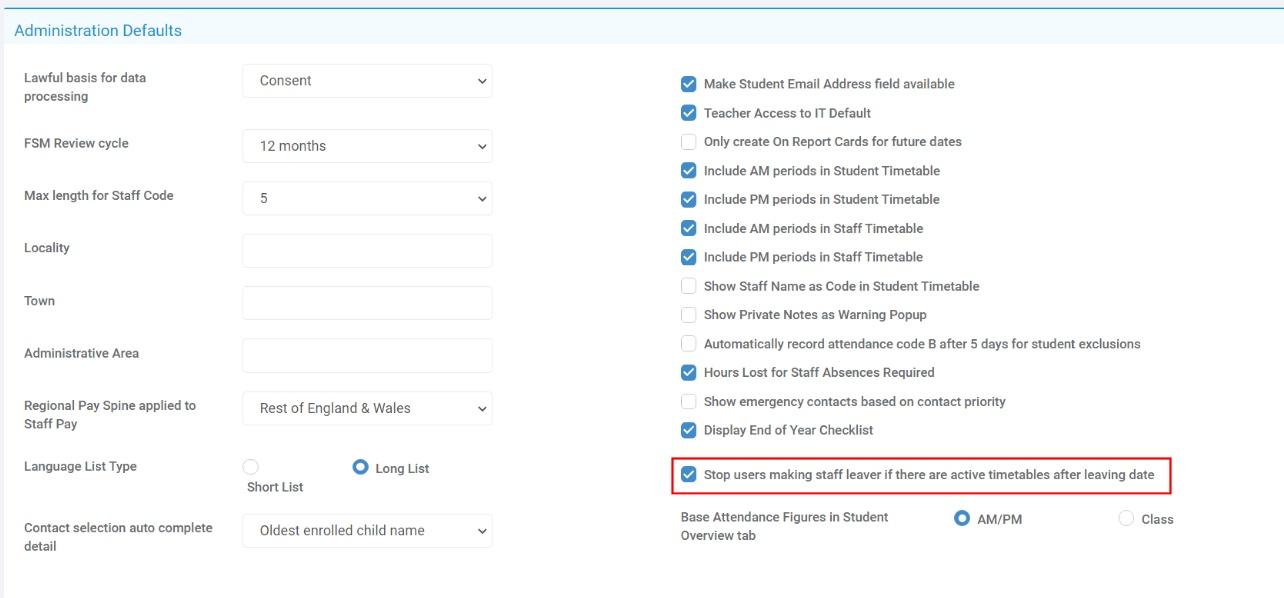Untick Make Student Email Address field available
The image size is (1284, 598).
[688, 84]
